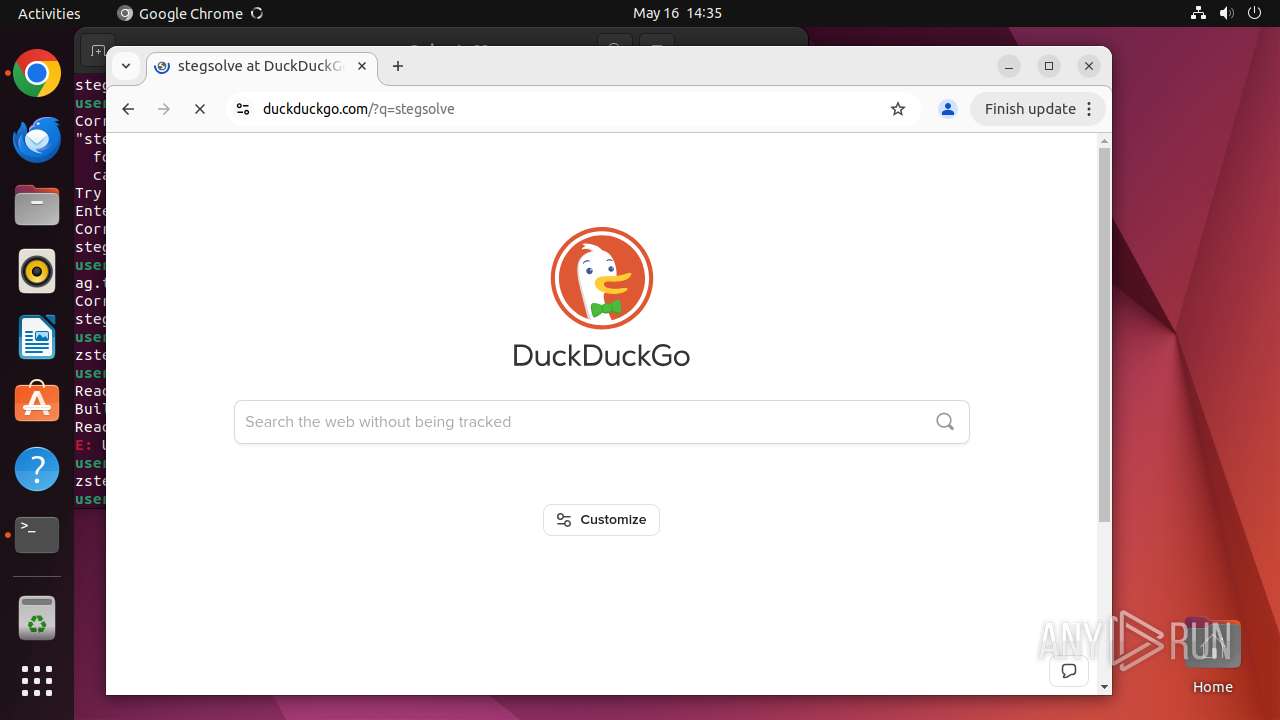The width and height of the screenshot is (1280, 720).
Task: Close the Chrome window
Action: pos(1089,66)
